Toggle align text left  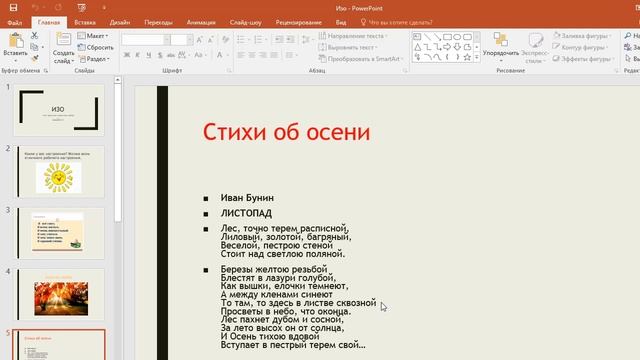pyautogui.click(x=241, y=55)
